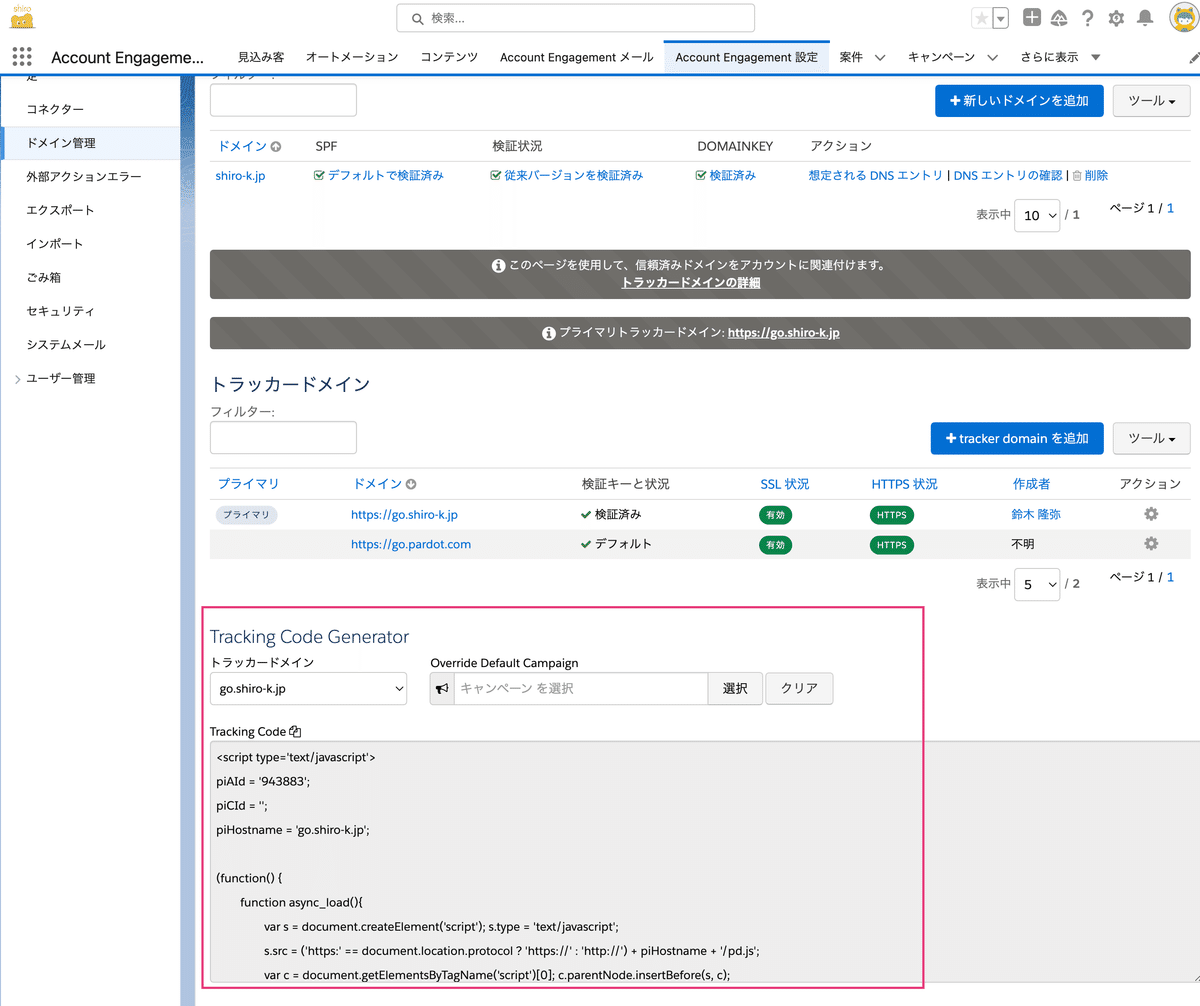
Task: Open the notifications bell
Action: click(x=1145, y=18)
